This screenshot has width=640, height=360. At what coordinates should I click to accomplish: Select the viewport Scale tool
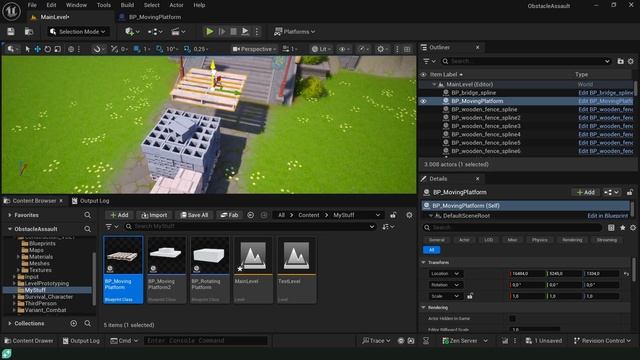point(58,49)
